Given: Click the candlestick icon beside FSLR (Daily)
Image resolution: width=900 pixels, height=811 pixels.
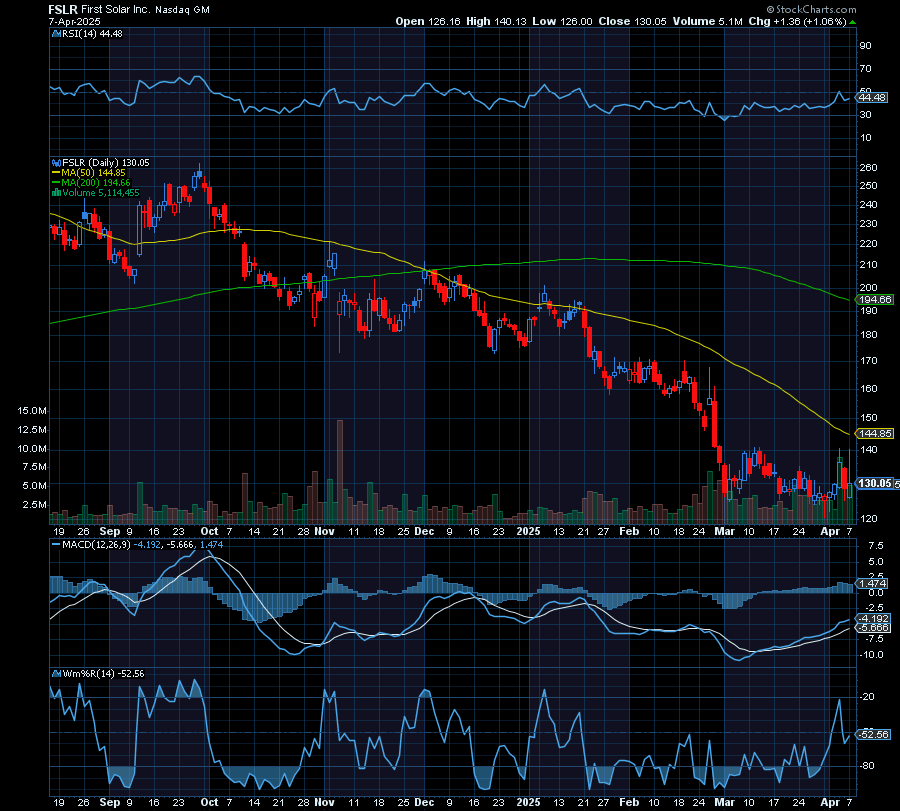Looking at the screenshot, I should tap(55, 161).
